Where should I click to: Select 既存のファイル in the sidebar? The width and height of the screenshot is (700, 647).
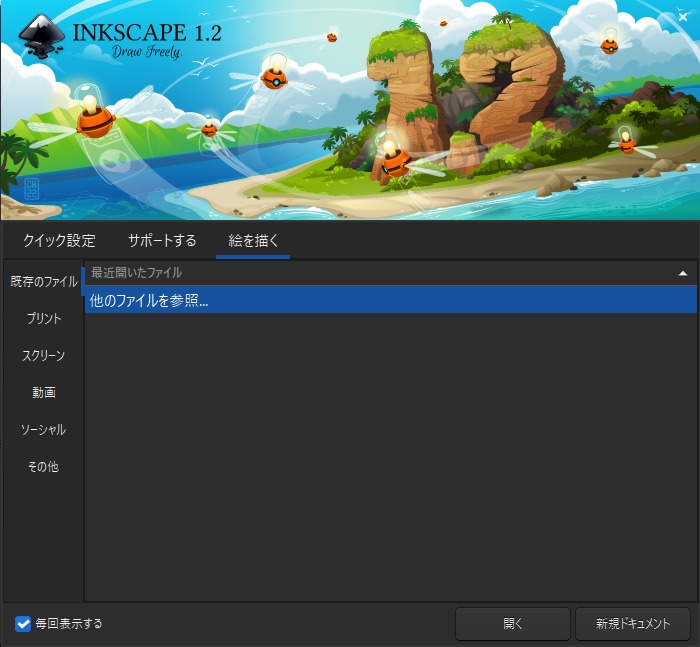pyautogui.click(x=44, y=281)
